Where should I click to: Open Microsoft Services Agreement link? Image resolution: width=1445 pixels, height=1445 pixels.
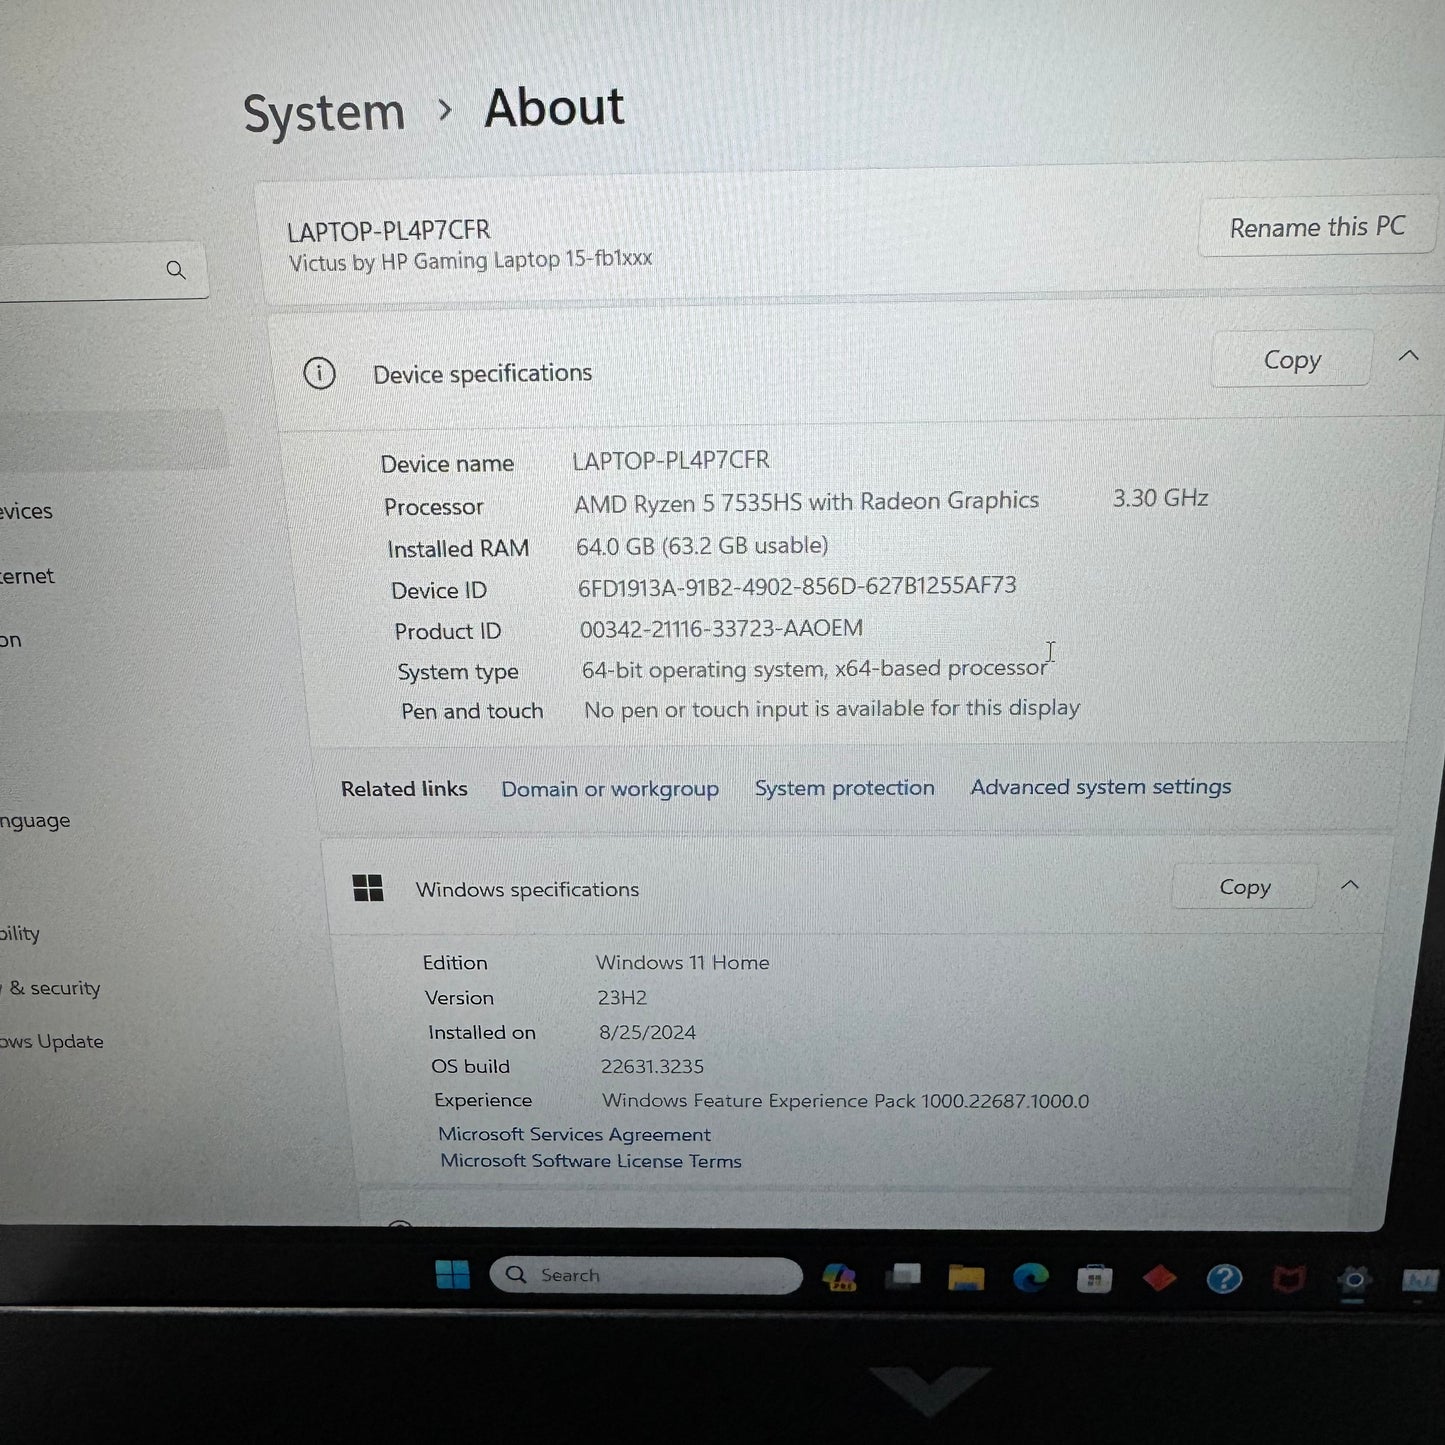click(x=574, y=1134)
